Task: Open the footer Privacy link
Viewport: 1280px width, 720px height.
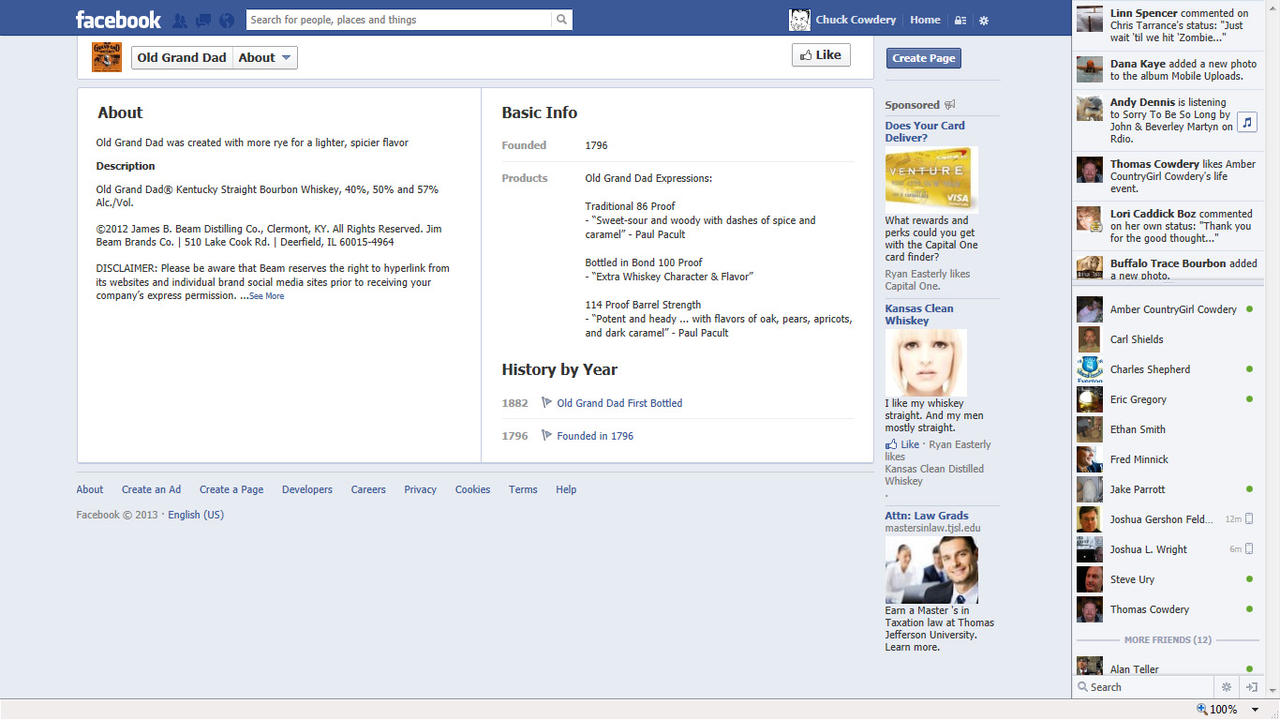Action: coord(420,490)
